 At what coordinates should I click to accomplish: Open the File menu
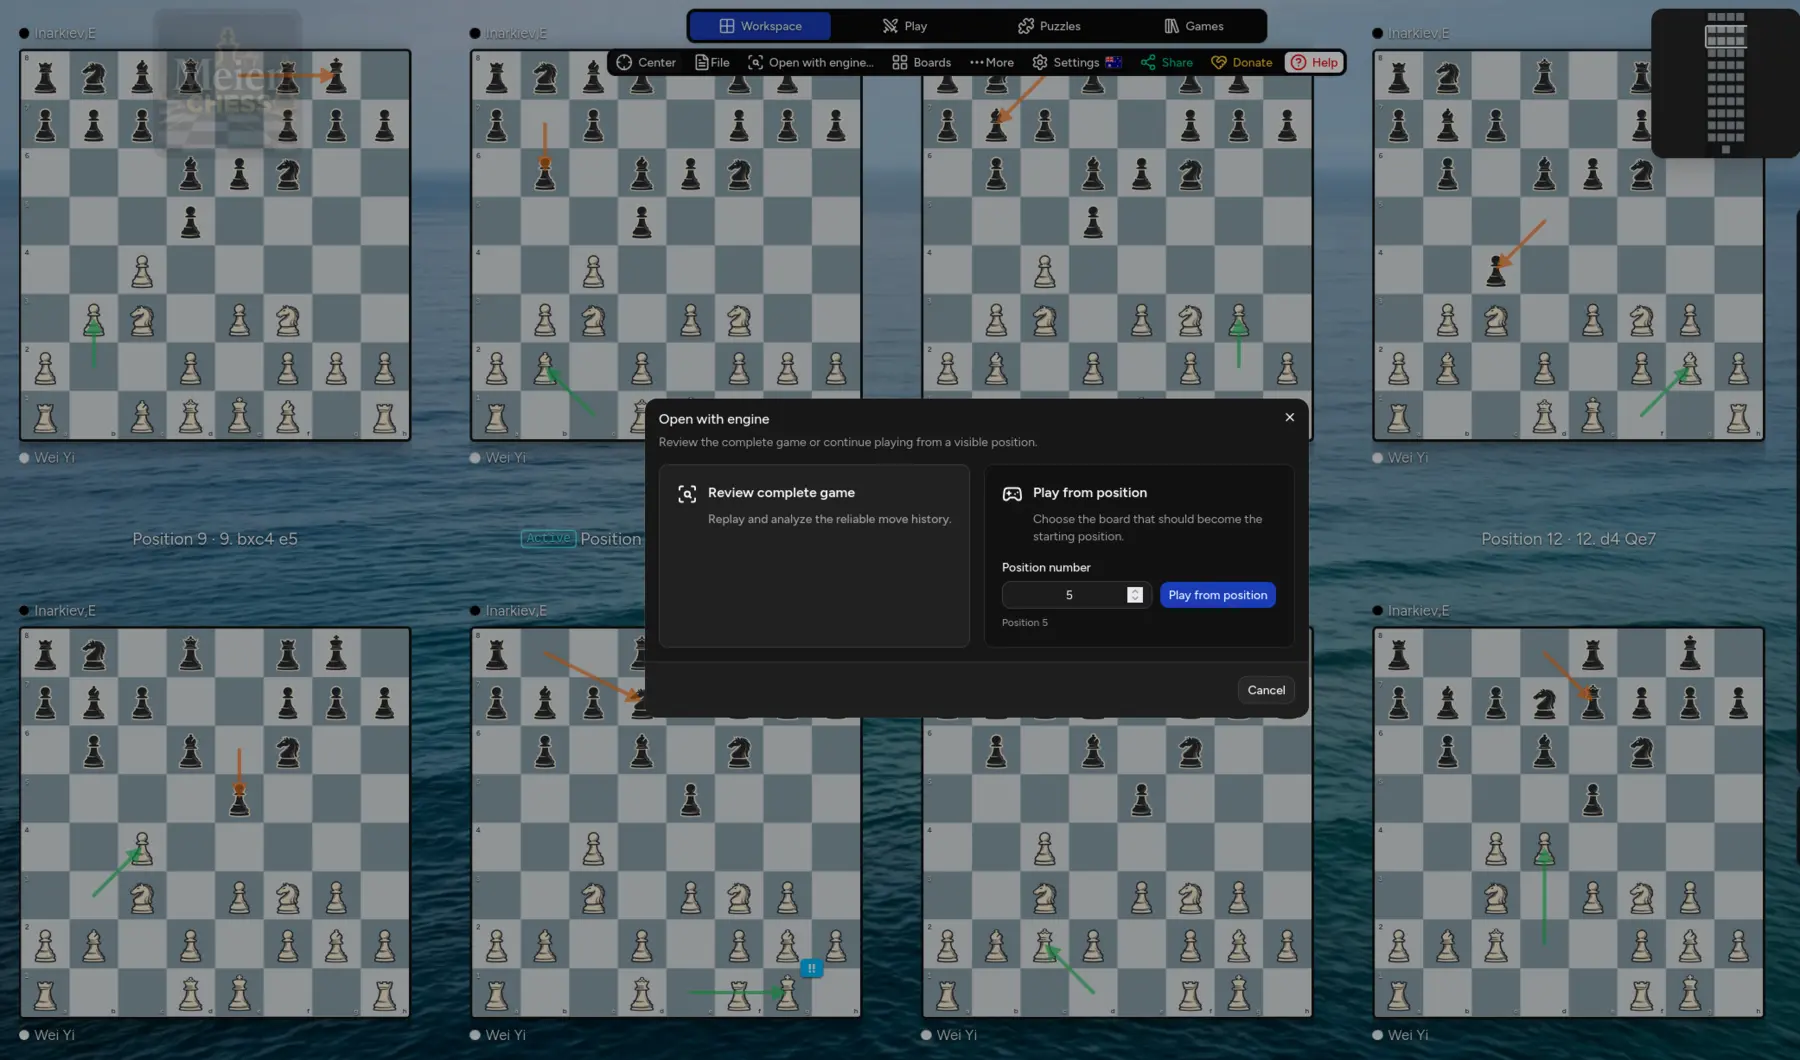point(712,62)
